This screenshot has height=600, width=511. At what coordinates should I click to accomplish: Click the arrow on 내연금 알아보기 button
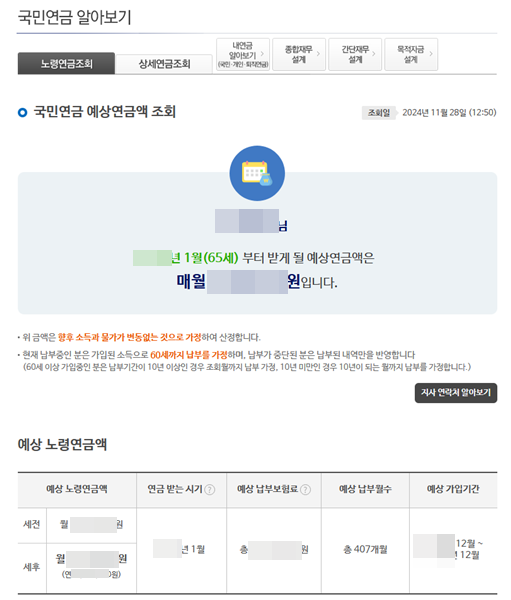(262, 54)
